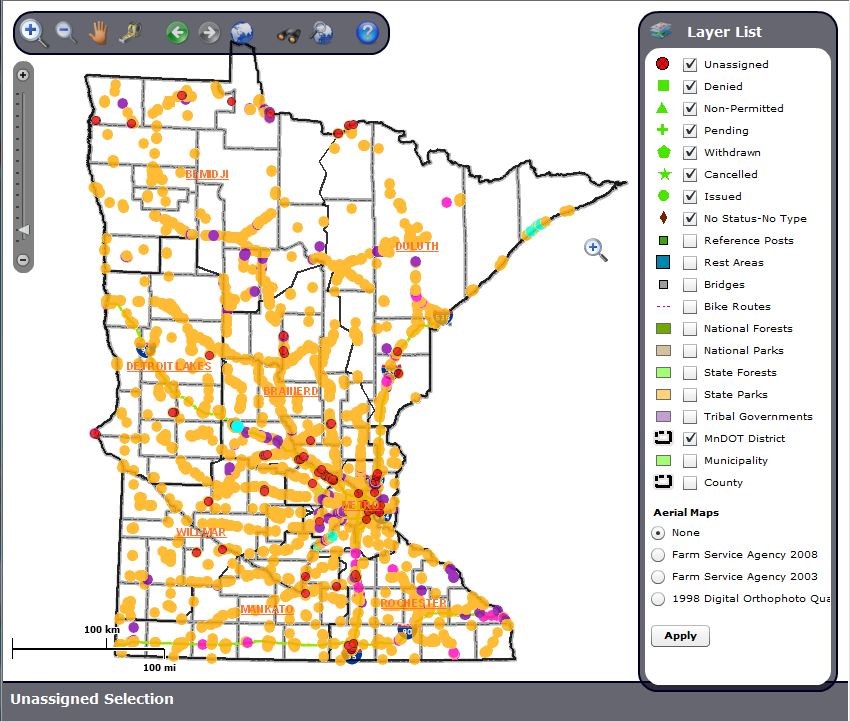This screenshot has width=850, height=721.
Task: Activate the Pan hand tool
Action: (x=97, y=32)
